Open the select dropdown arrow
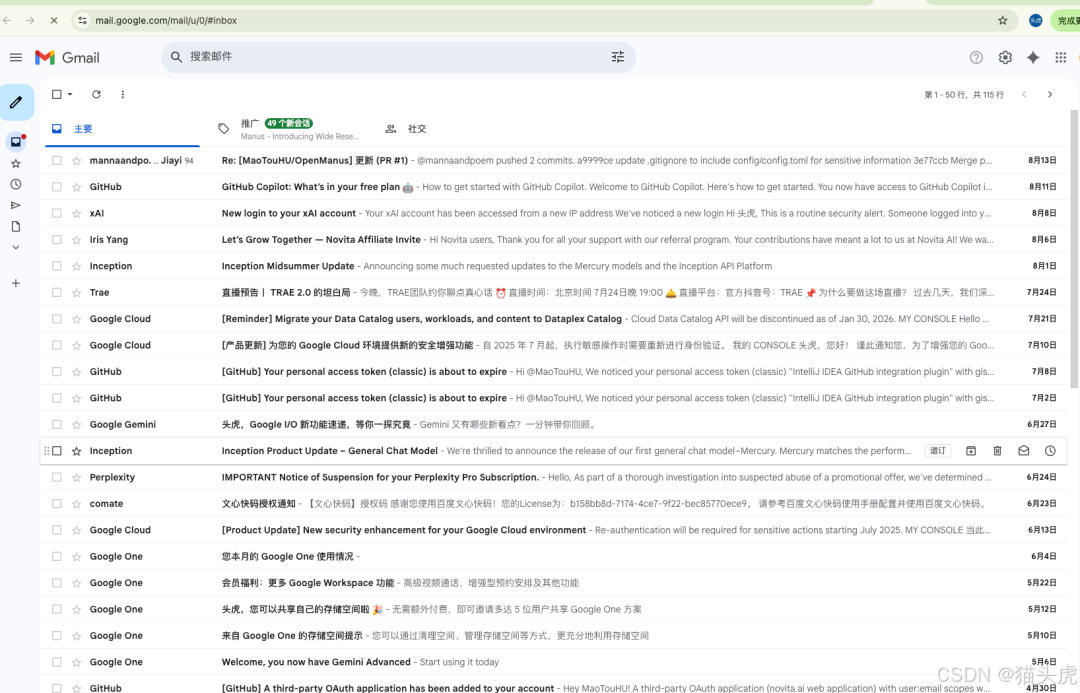The image size is (1080, 693). (x=70, y=94)
